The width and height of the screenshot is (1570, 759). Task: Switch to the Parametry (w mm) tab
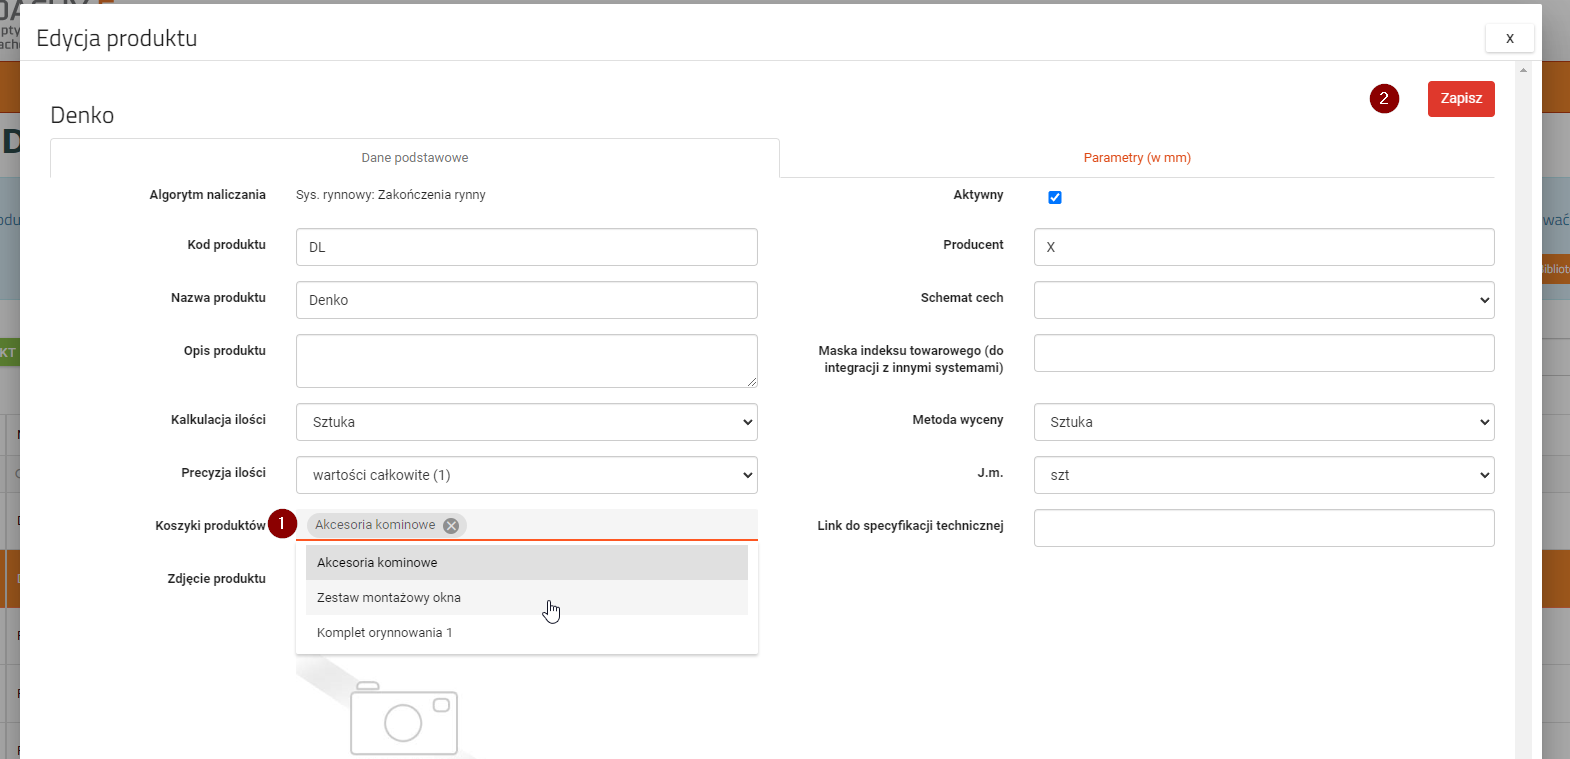(1137, 158)
